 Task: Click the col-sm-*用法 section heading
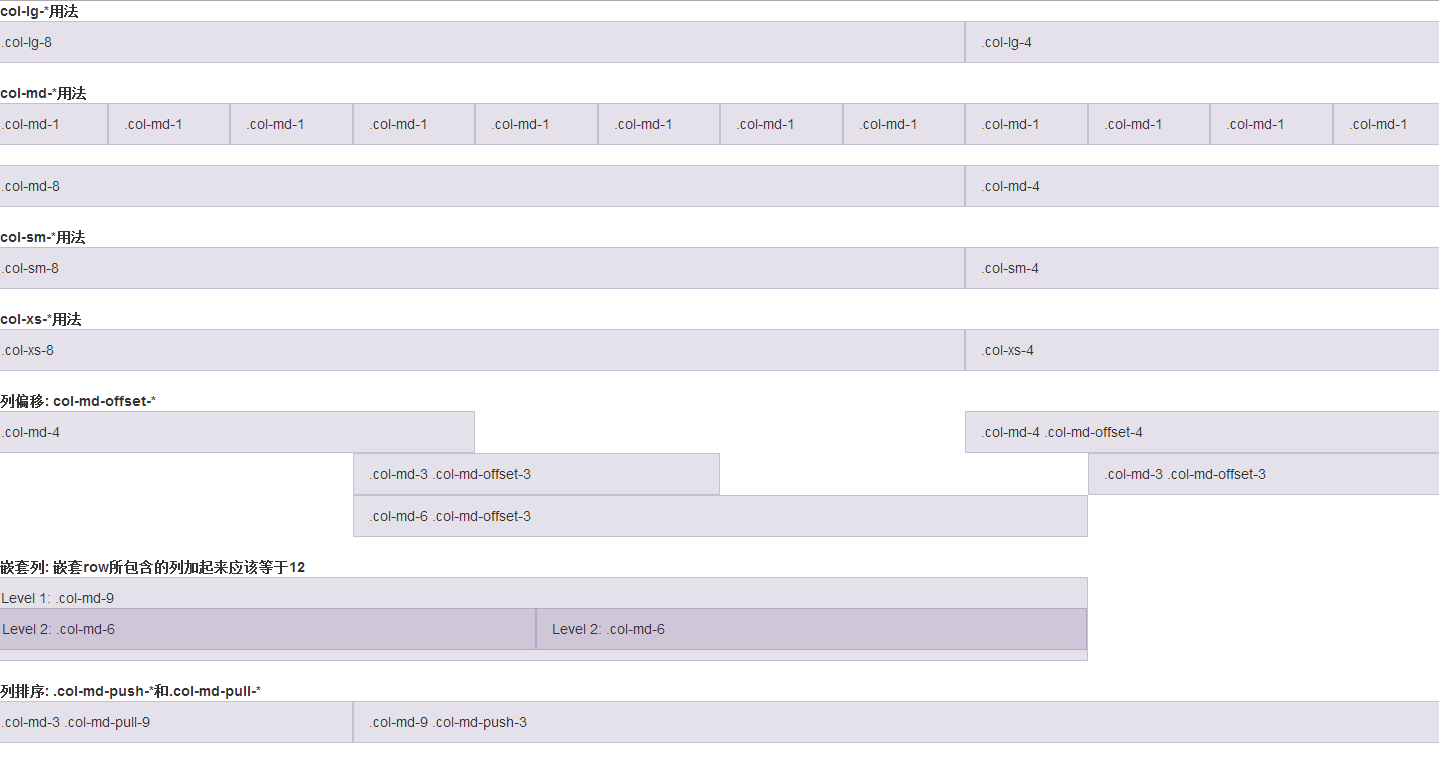click(43, 237)
